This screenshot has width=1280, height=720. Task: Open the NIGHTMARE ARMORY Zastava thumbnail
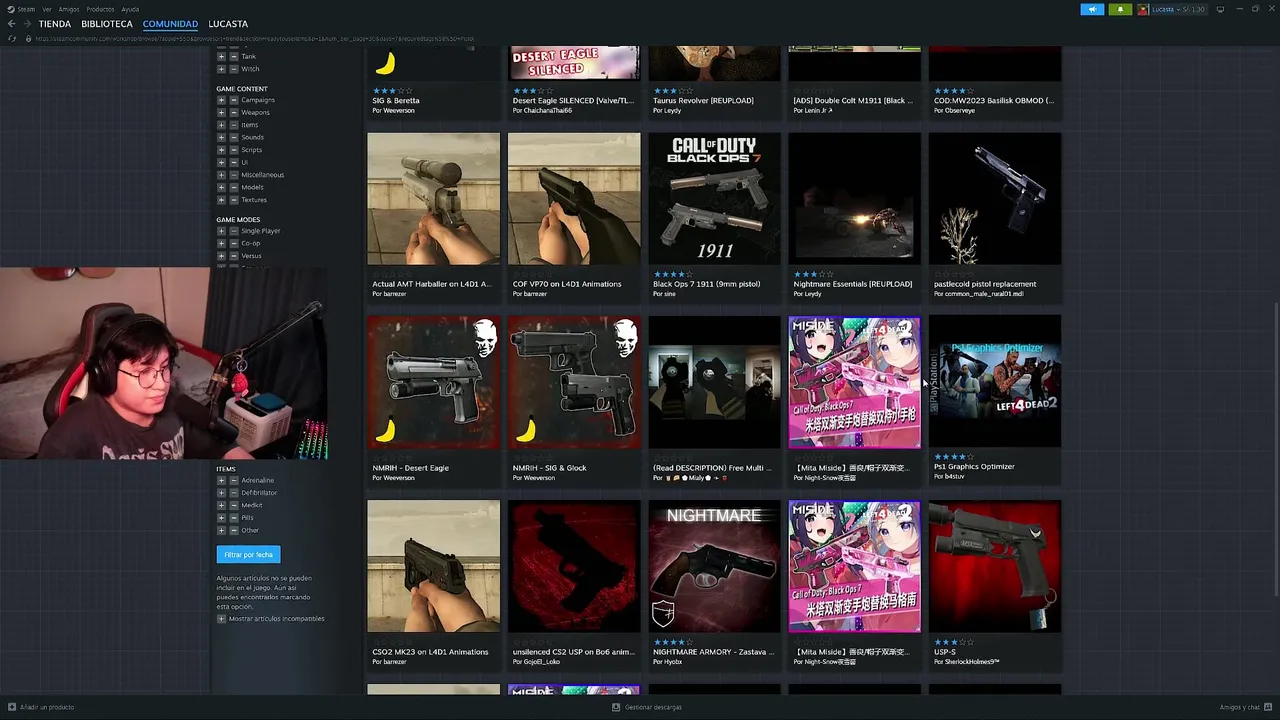click(x=714, y=566)
